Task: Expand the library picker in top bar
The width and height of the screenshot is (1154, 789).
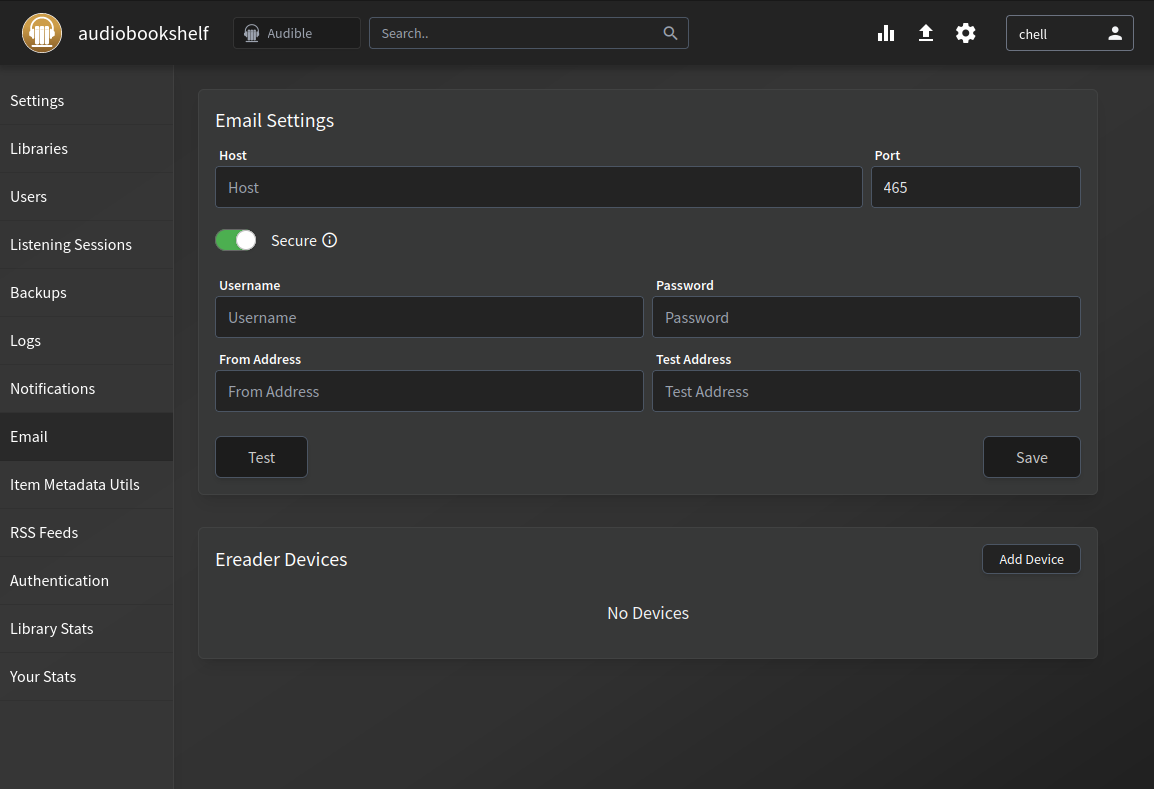Action: coord(296,32)
